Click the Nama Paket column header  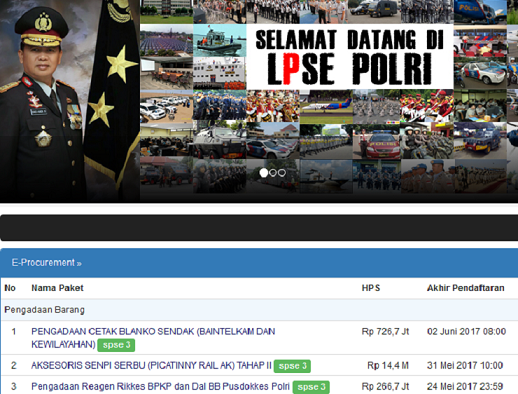pyautogui.click(x=57, y=288)
